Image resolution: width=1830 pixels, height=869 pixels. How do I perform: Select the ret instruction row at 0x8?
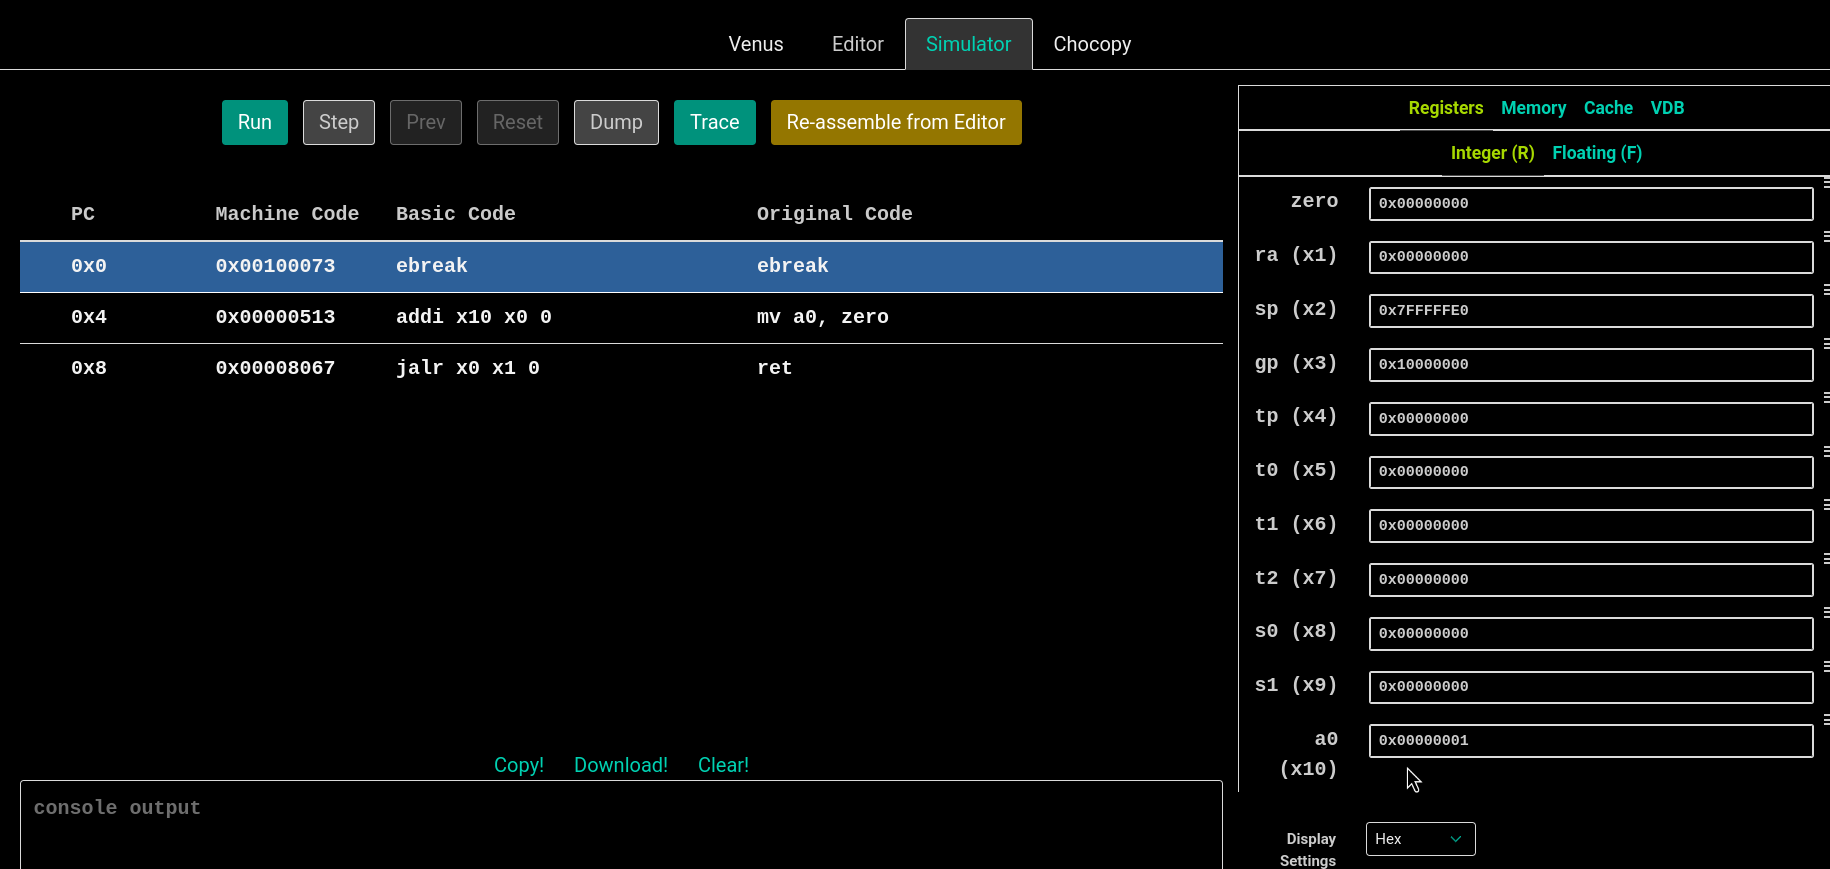pos(621,368)
